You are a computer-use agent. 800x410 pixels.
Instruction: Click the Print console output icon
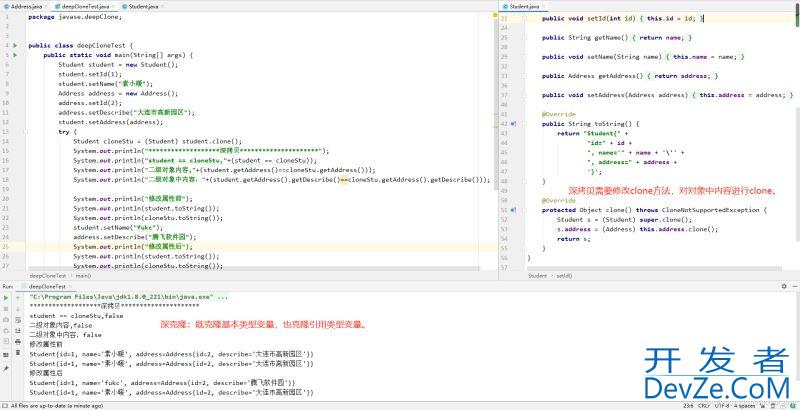18,341
